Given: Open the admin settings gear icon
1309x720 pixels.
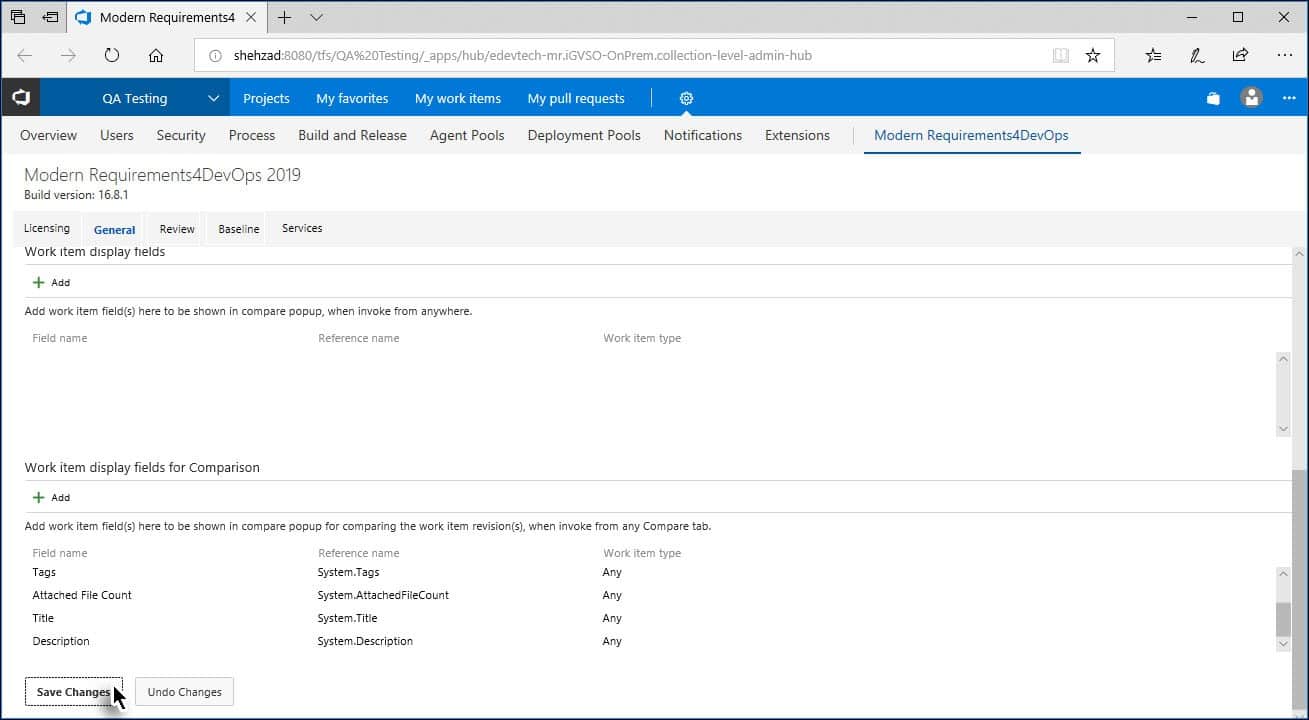Looking at the screenshot, I should (x=686, y=98).
